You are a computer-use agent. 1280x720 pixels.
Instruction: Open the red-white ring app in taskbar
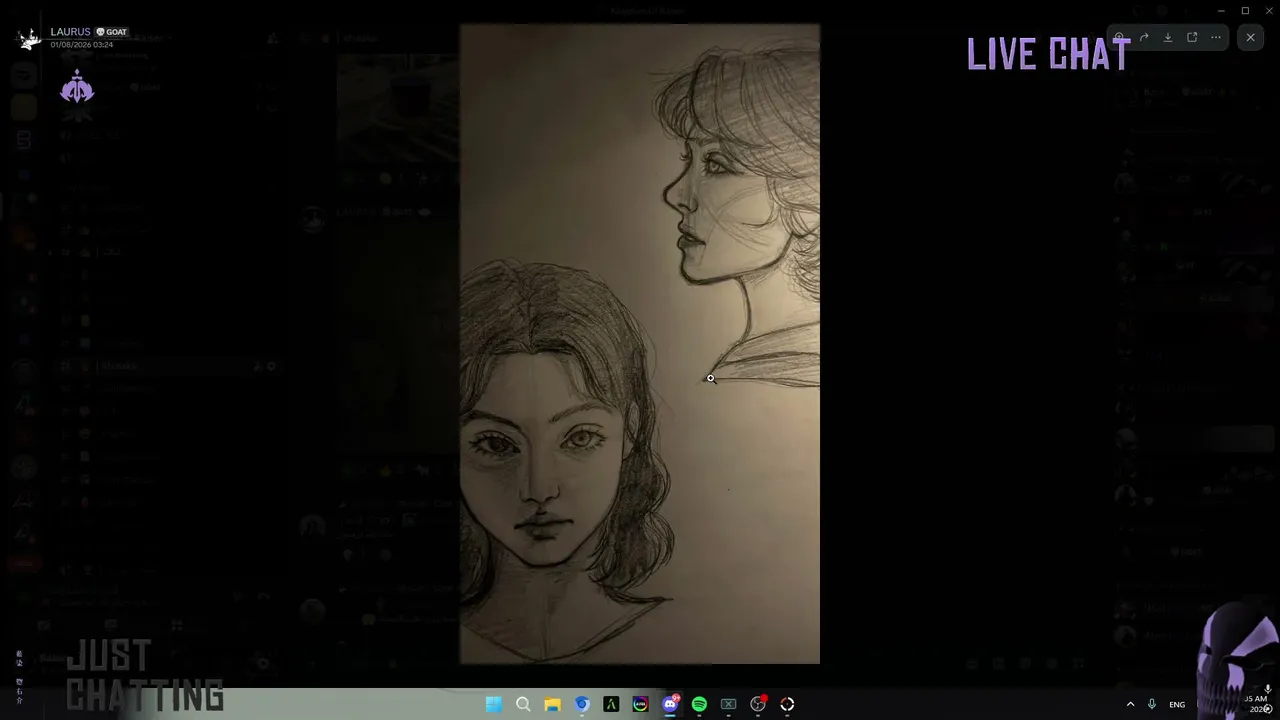(x=787, y=704)
